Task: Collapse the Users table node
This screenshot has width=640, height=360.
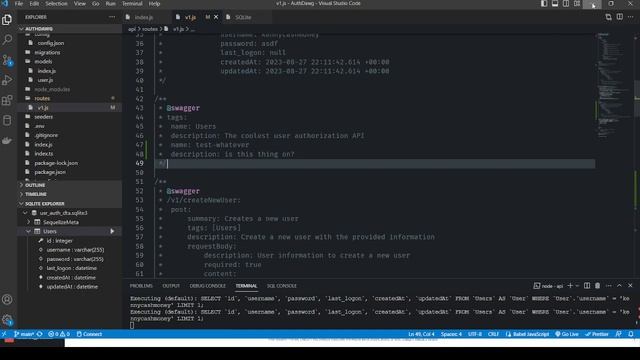Action: coord(29,231)
